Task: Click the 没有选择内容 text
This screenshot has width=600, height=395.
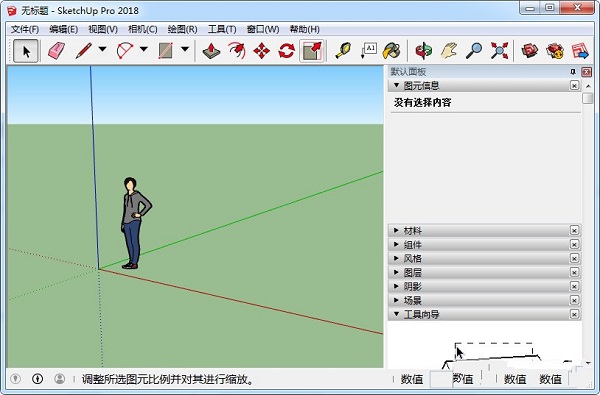Action: (422, 103)
